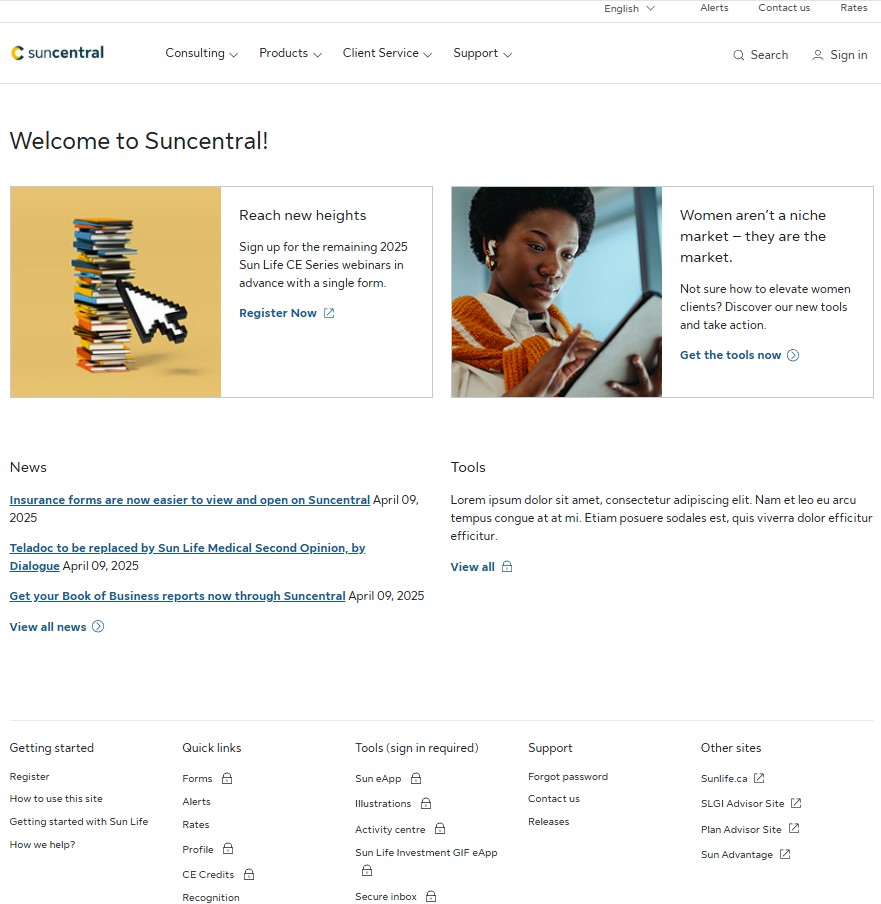This screenshot has width=881, height=904.
Task: Click the Sign in person icon
Action: click(818, 55)
